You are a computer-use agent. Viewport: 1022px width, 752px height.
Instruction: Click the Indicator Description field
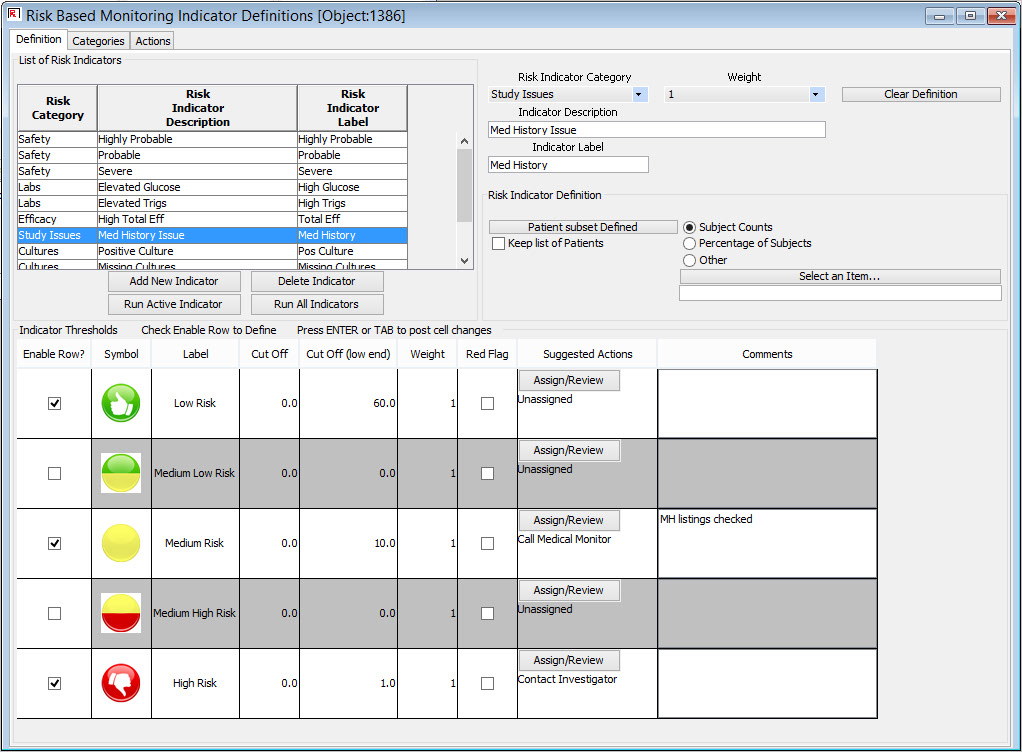(x=657, y=130)
